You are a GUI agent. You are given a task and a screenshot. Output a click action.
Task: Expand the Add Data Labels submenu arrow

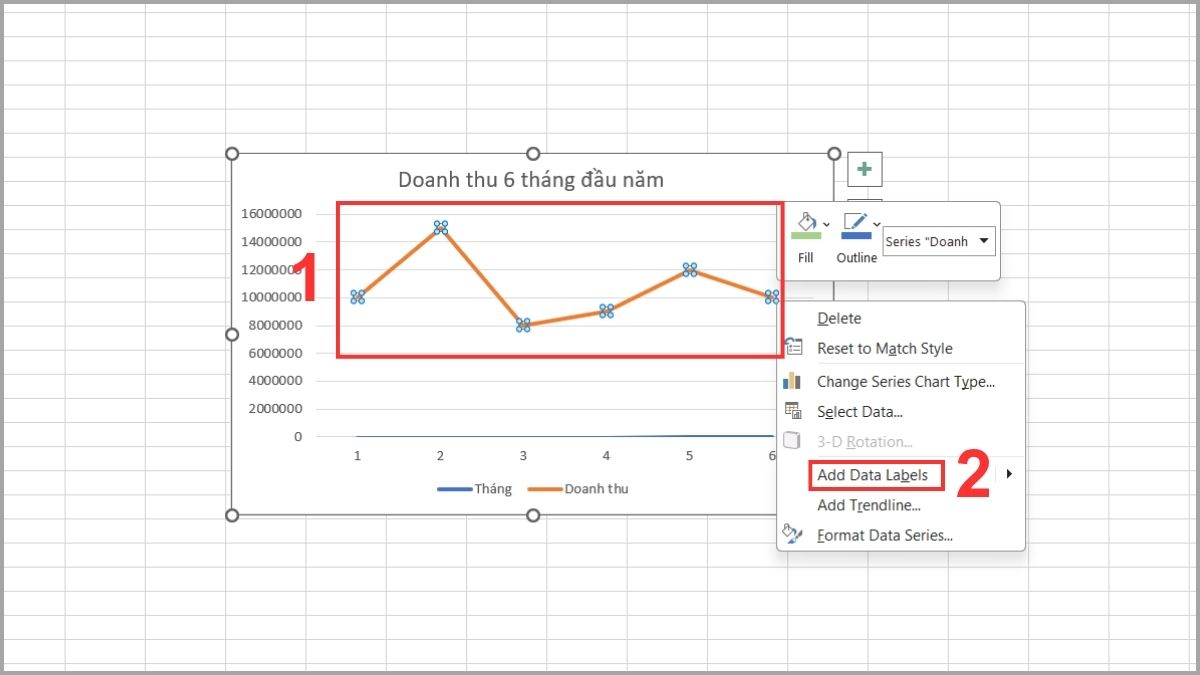[x=1009, y=474]
